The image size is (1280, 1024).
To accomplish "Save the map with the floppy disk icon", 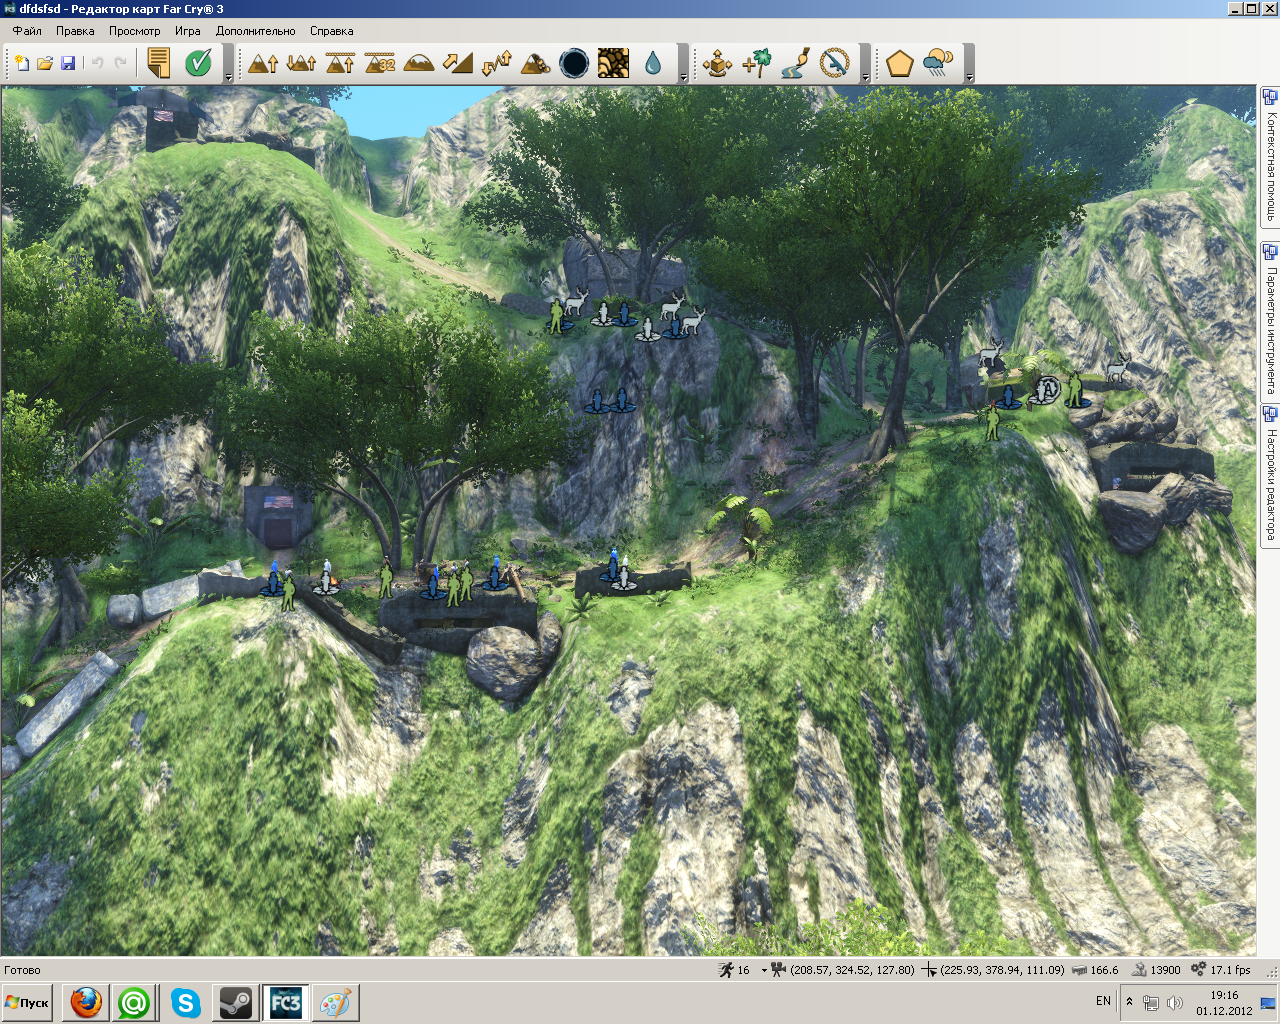I will tap(68, 63).
